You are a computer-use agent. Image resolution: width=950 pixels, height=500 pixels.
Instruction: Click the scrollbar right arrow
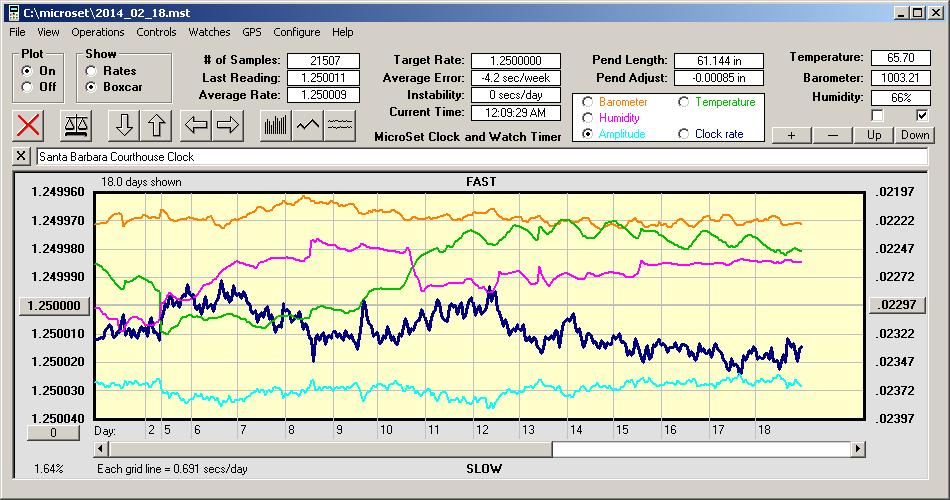pyautogui.click(x=857, y=449)
